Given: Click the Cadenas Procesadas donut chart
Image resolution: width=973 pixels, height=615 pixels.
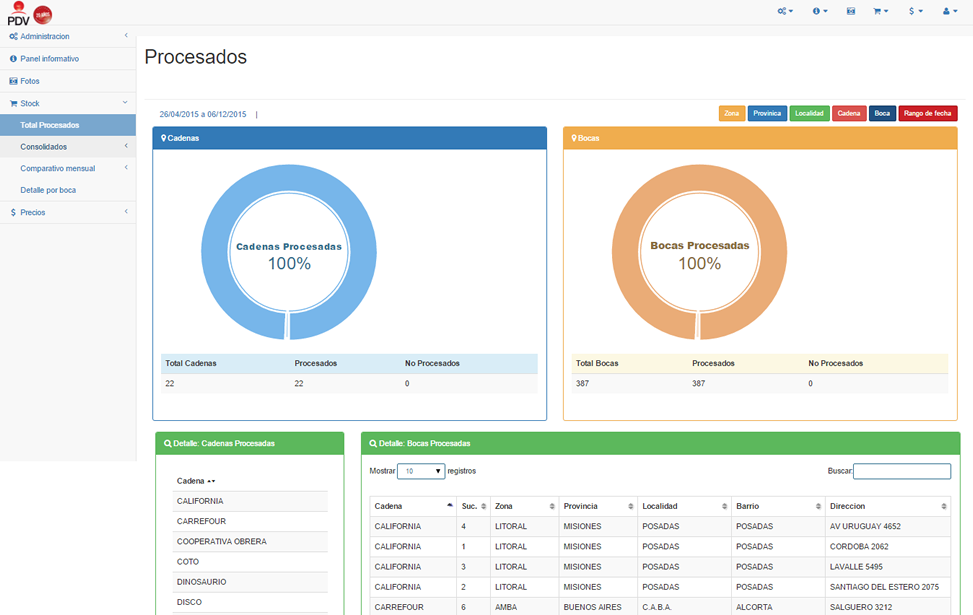Looking at the screenshot, I should [x=289, y=252].
